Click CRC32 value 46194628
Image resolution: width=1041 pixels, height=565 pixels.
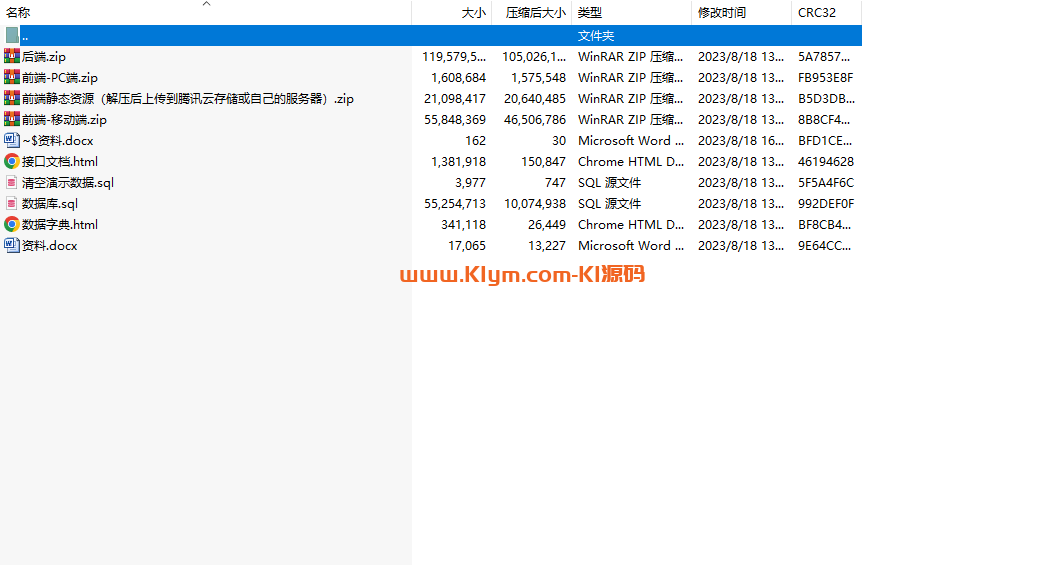tap(826, 161)
